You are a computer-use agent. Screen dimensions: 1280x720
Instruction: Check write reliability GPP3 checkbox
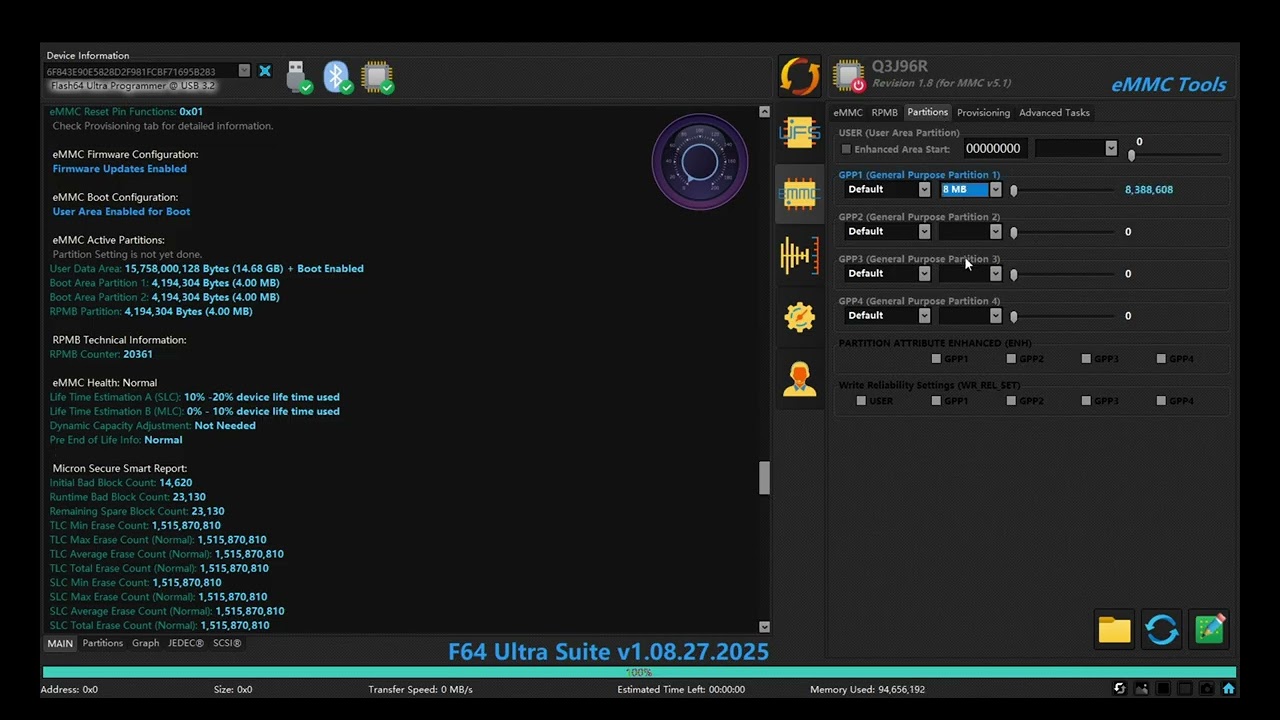click(1086, 400)
